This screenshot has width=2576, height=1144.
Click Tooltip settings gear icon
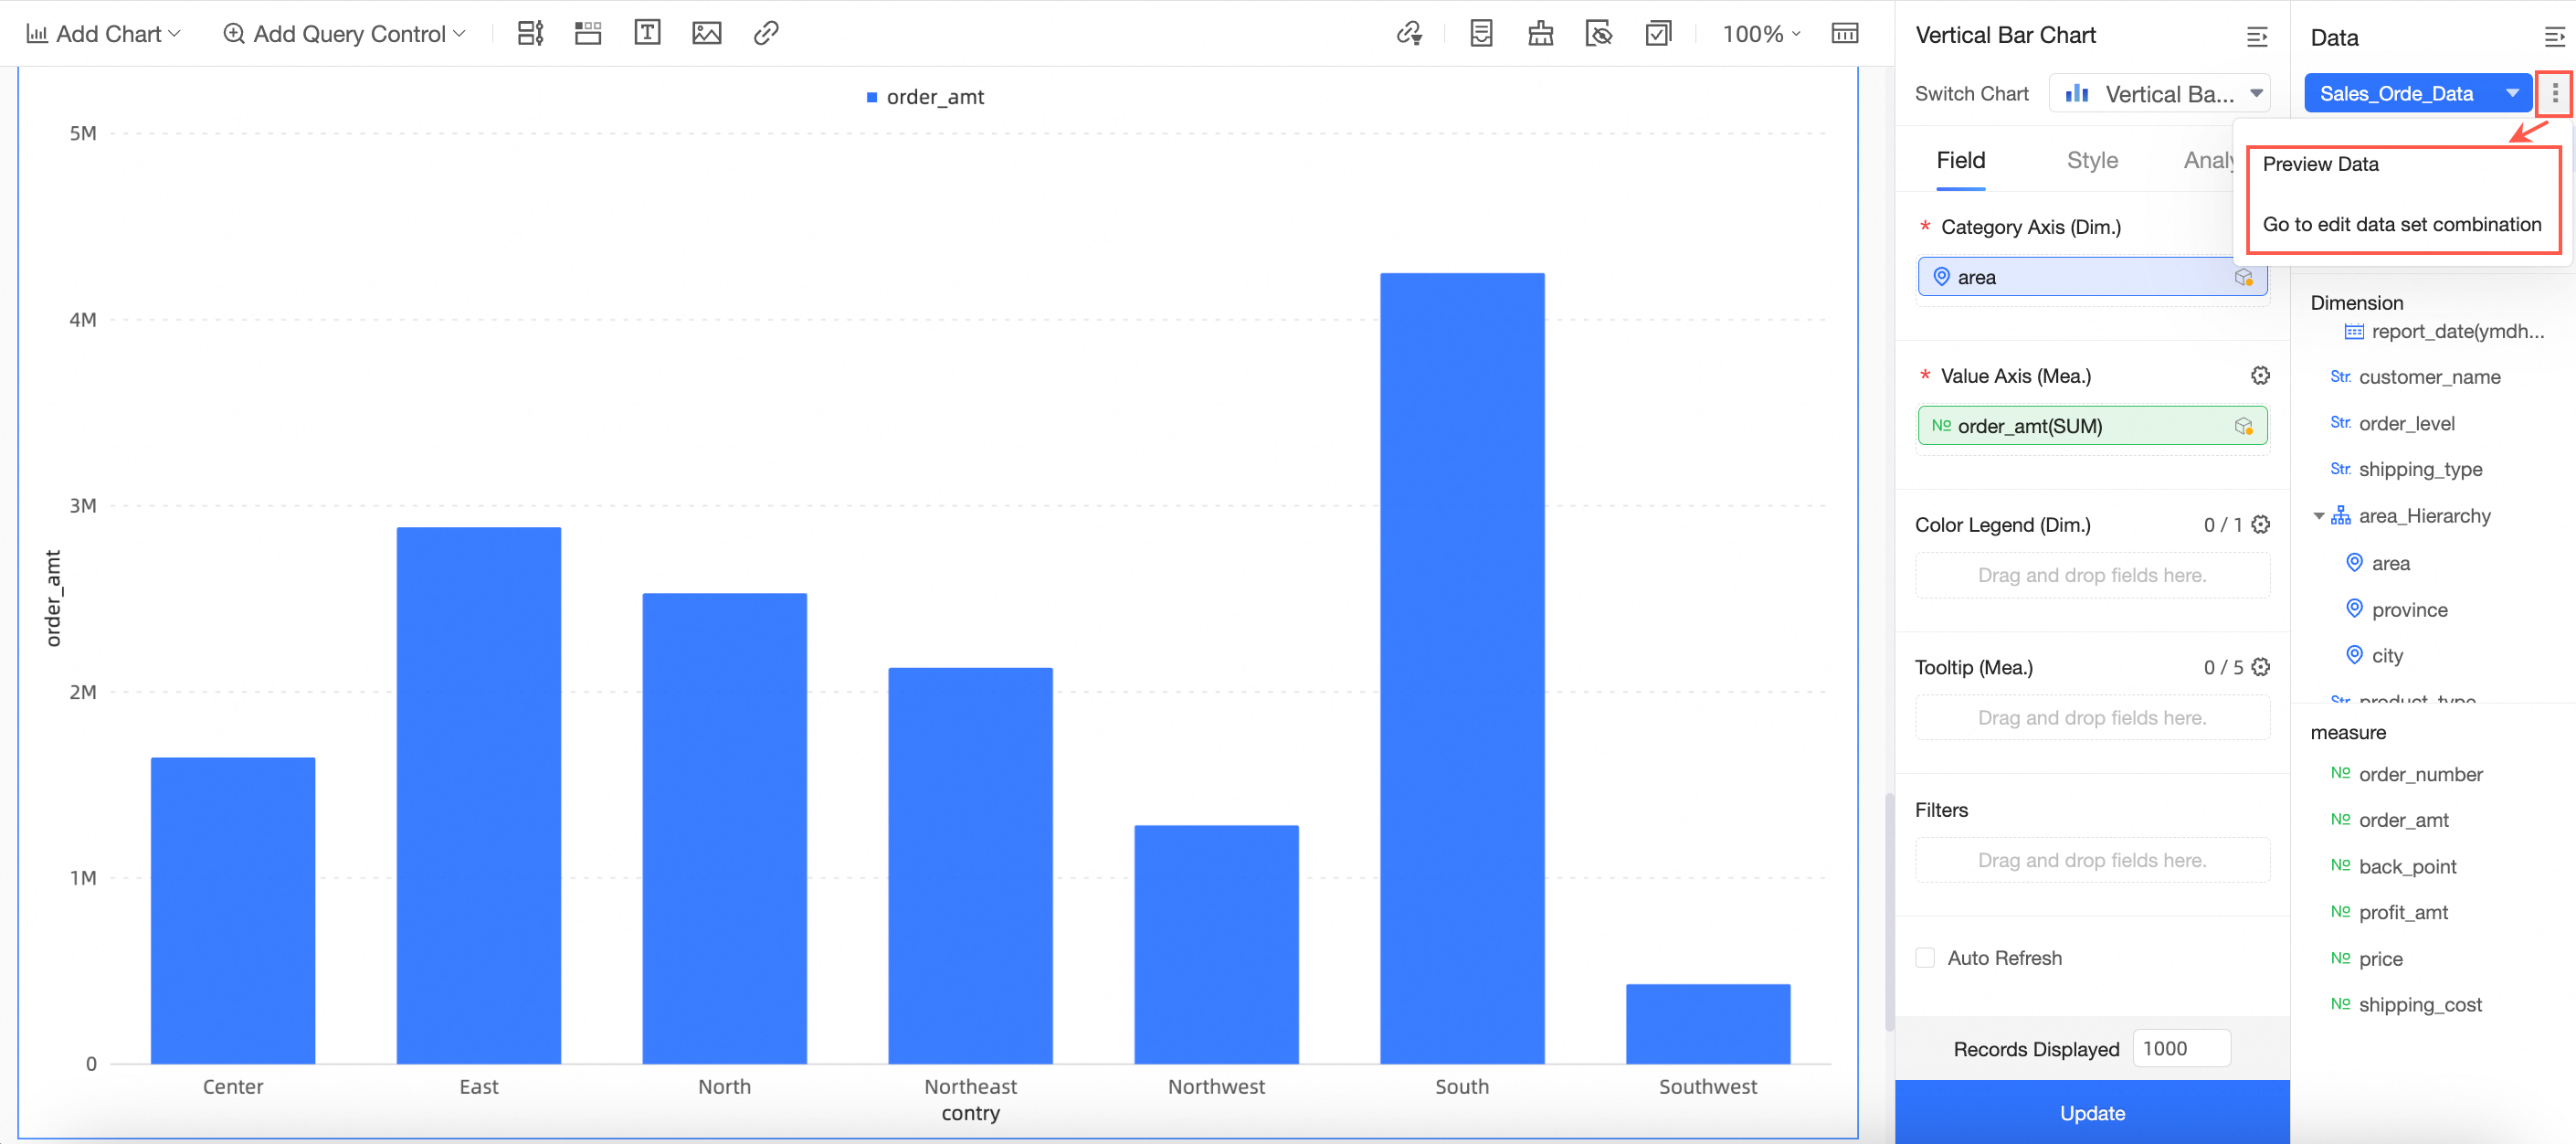click(x=2260, y=667)
